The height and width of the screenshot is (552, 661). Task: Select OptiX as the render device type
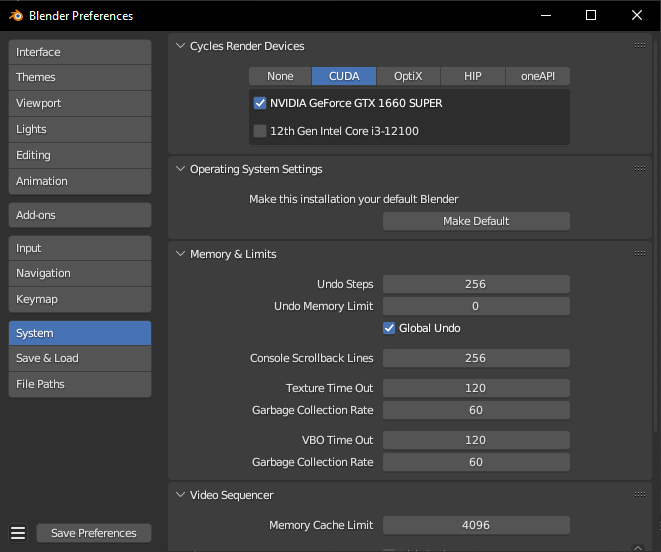coord(408,76)
